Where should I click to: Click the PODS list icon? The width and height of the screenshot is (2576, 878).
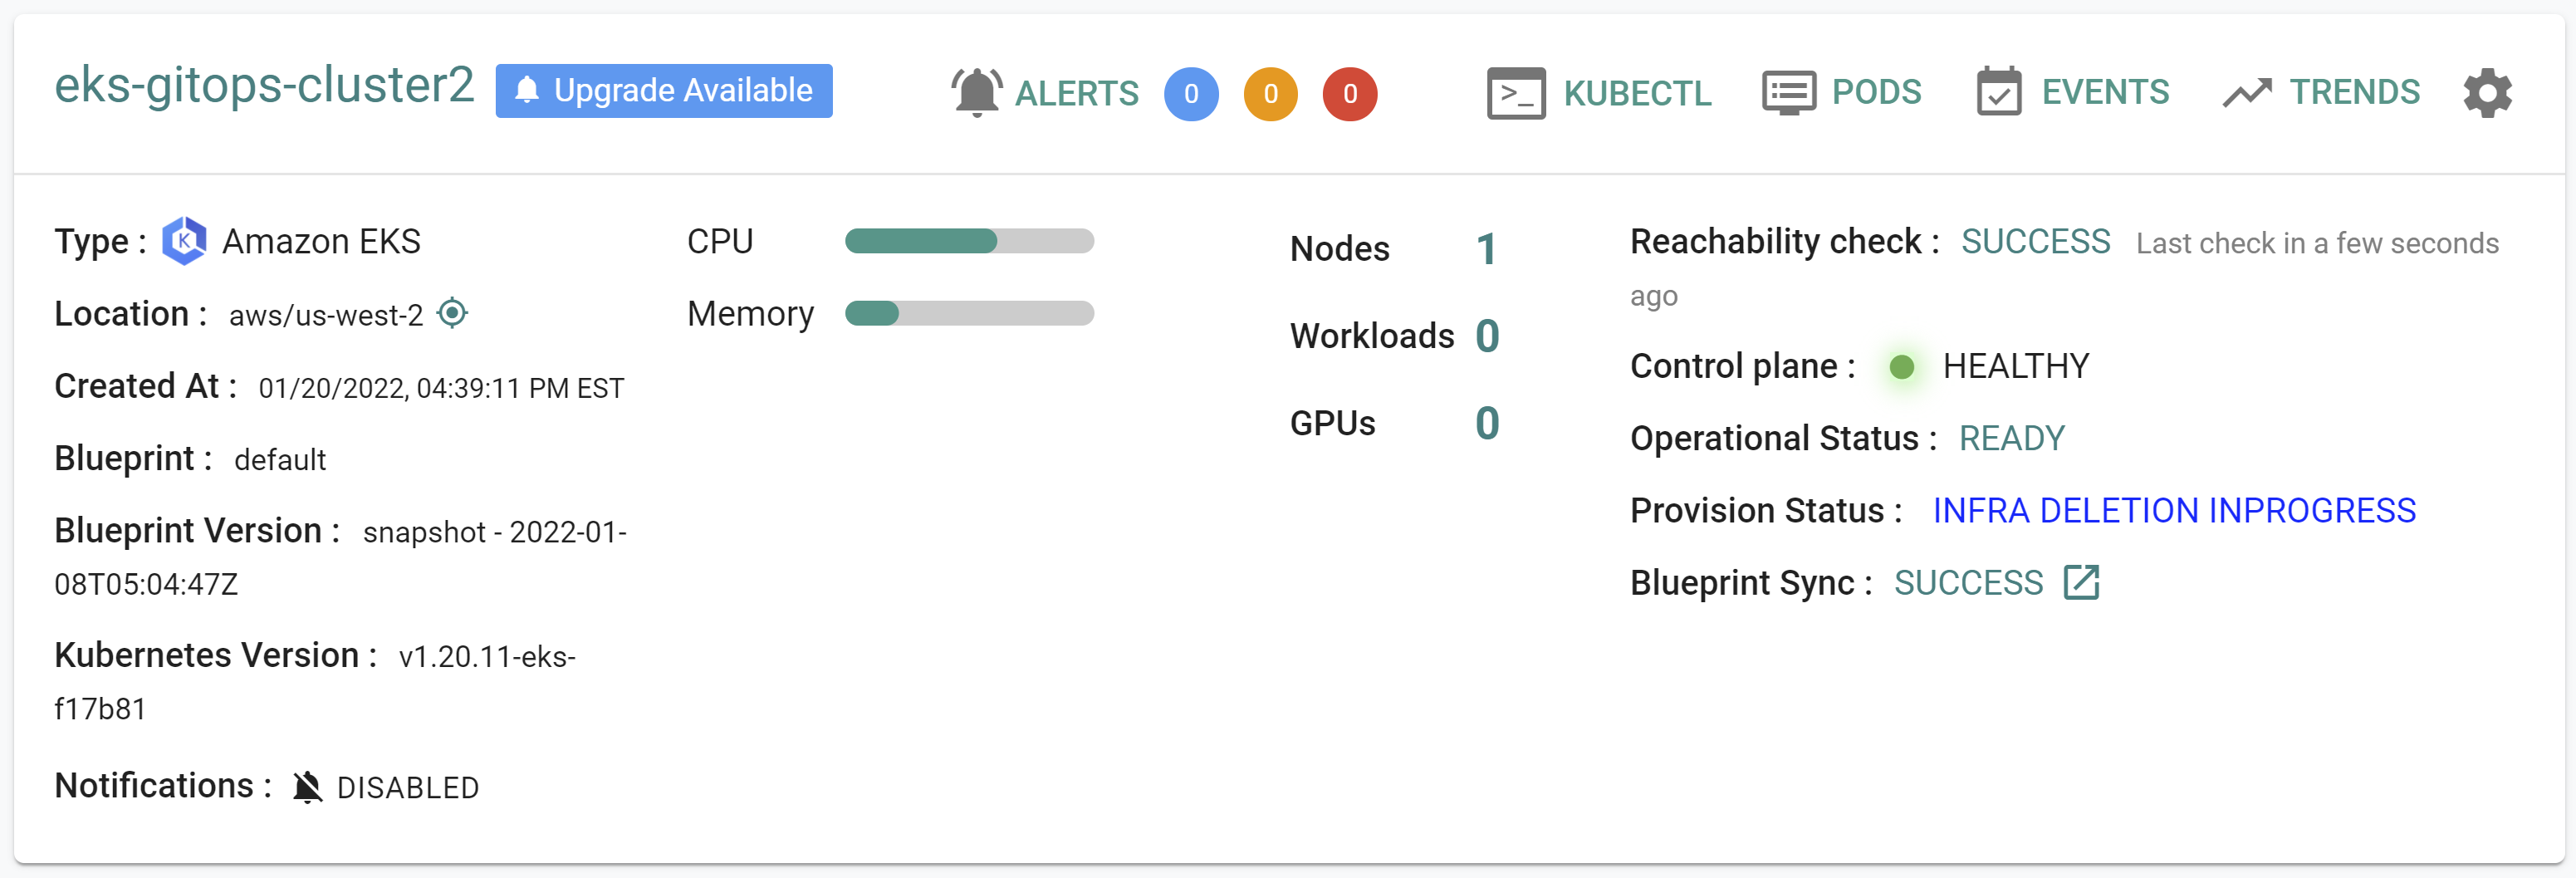point(1789,93)
